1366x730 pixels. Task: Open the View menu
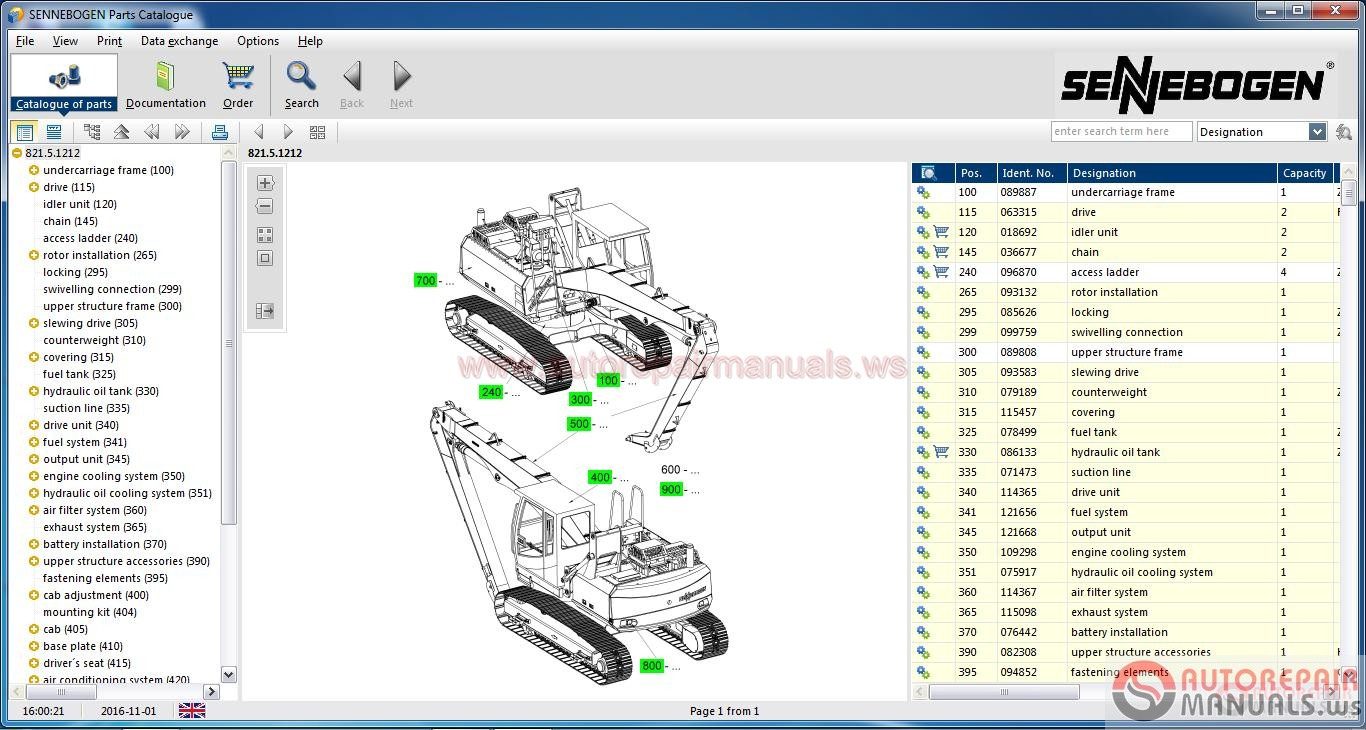pos(65,41)
